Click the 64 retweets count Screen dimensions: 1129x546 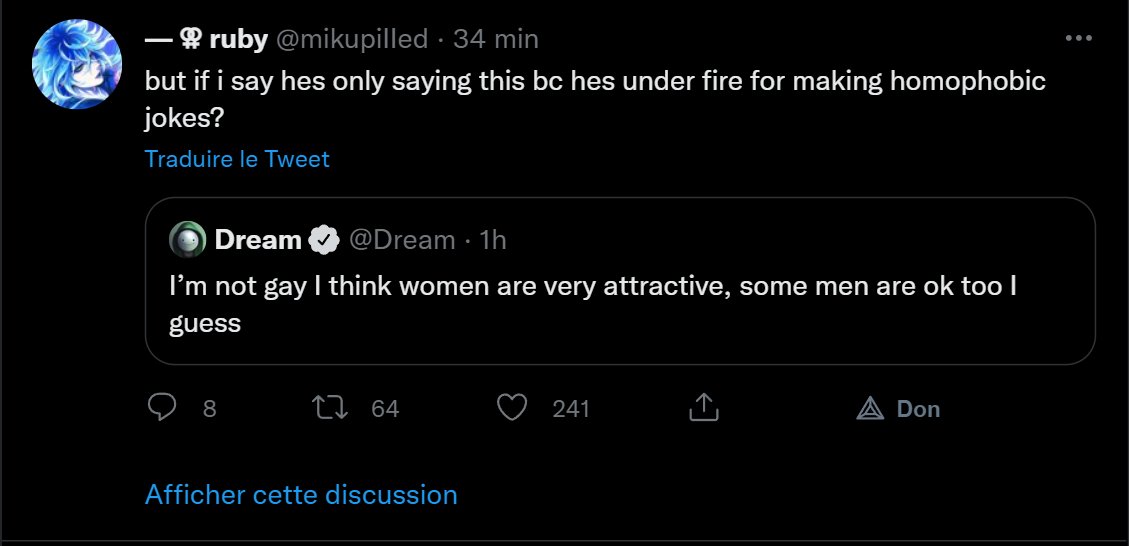pos(385,409)
